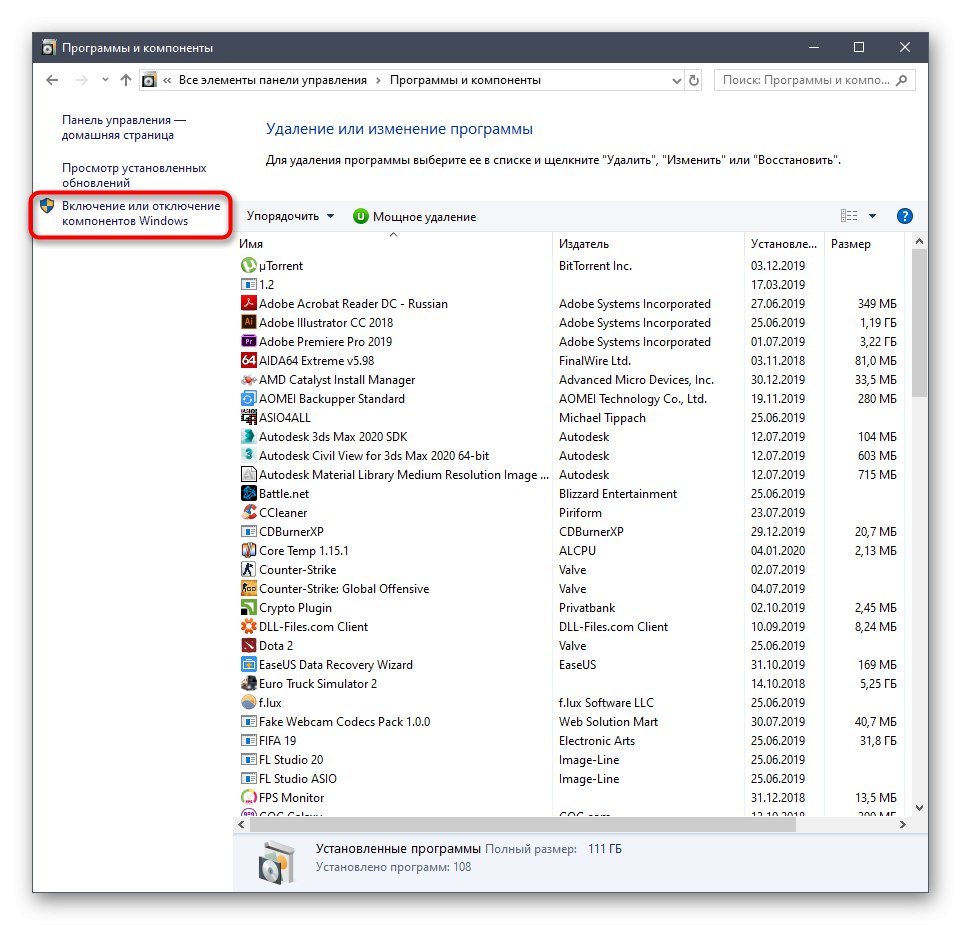961x925 pixels.
Task: Change view with the view icon button
Action: coord(849,216)
